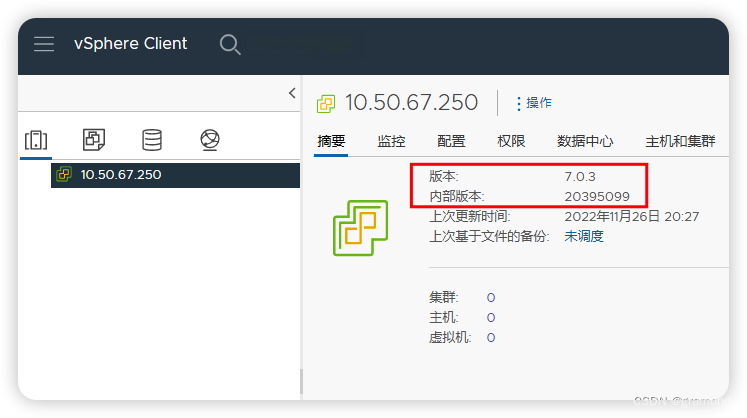Click the 内部版本 label
Screen dimensions: 747x418
(x=456, y=196)
